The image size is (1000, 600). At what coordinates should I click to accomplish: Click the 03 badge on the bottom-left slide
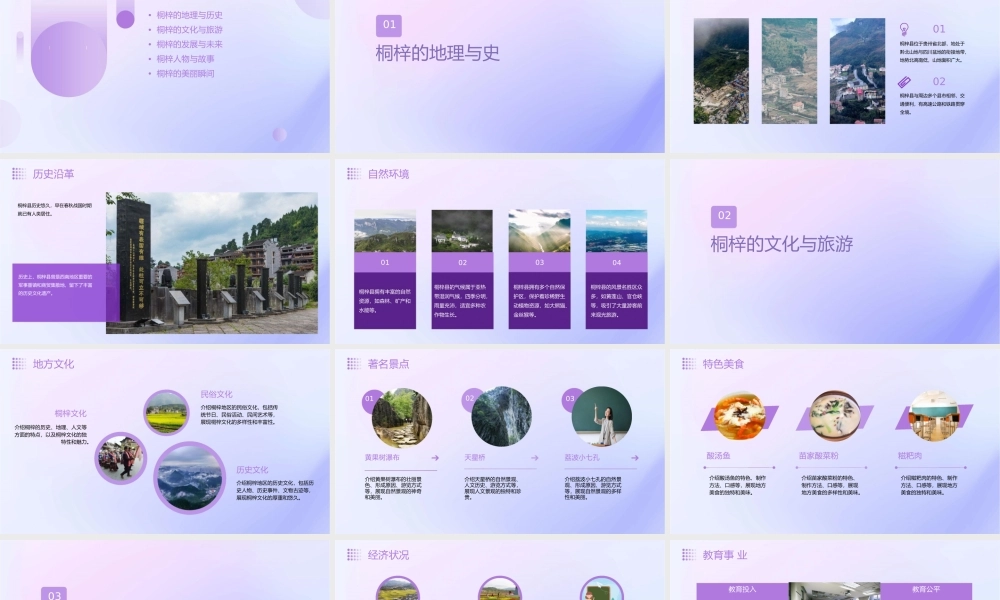[x=54, y=594]
